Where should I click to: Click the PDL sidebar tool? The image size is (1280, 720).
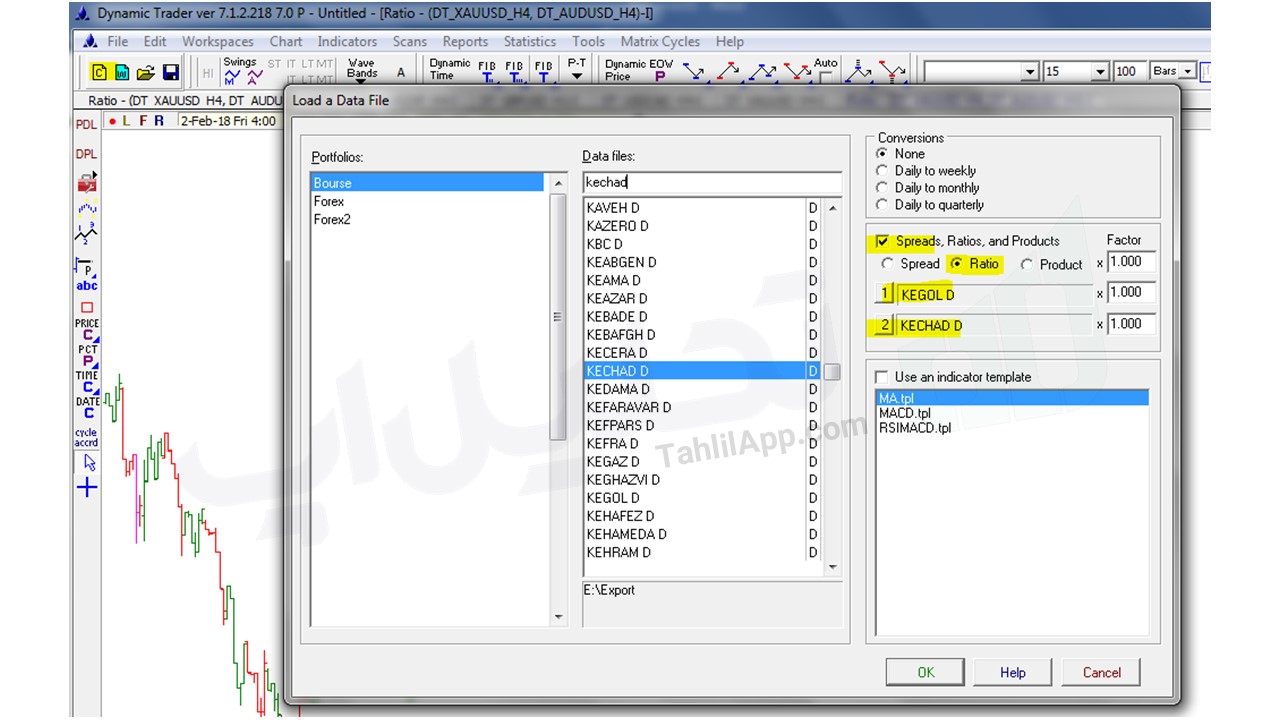[x=87, y=125]
